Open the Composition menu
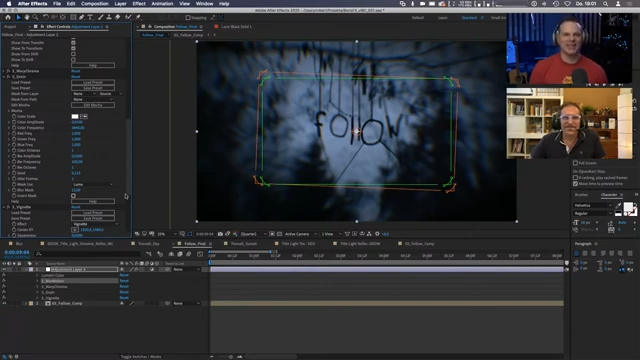Screen dimensions: 640x360 [95, 4]
